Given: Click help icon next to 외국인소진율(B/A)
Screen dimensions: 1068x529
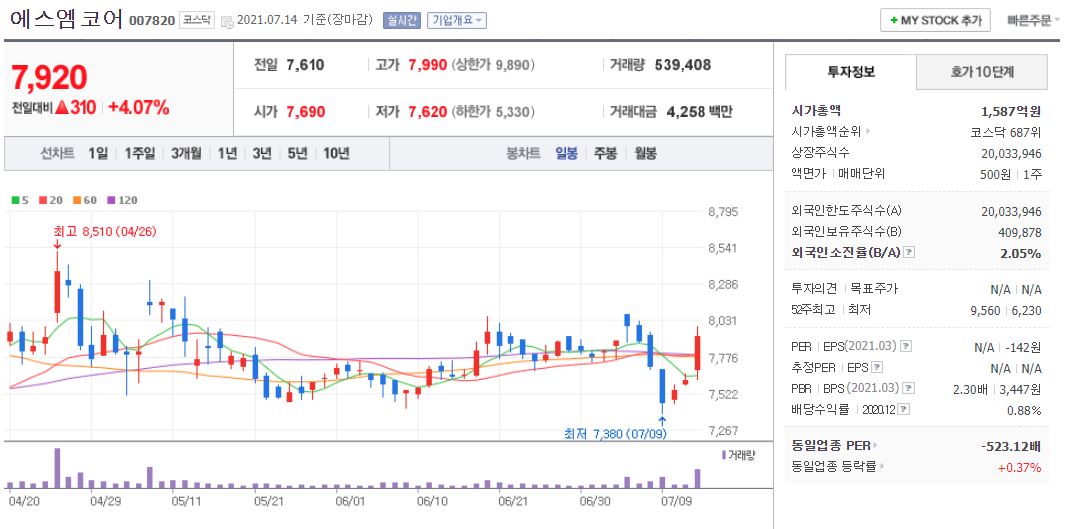Looking at the screenshot, I should pyautogui.click(x=909, y=253).
